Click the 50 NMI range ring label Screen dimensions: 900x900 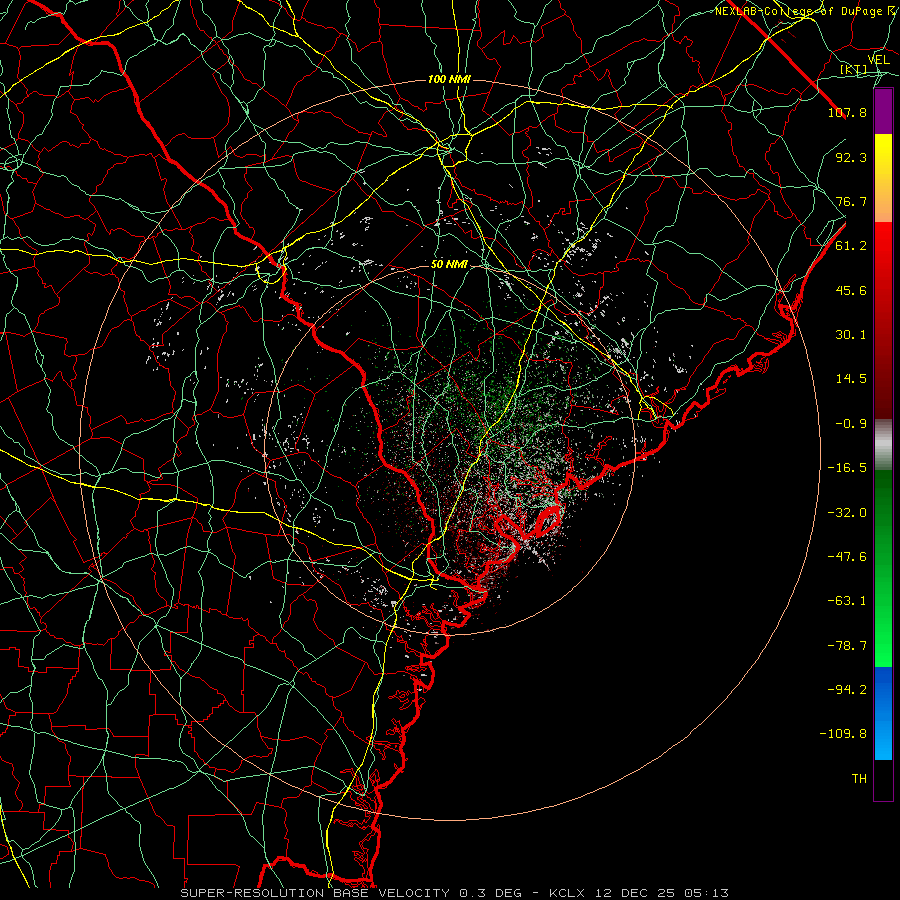(449, 265)
